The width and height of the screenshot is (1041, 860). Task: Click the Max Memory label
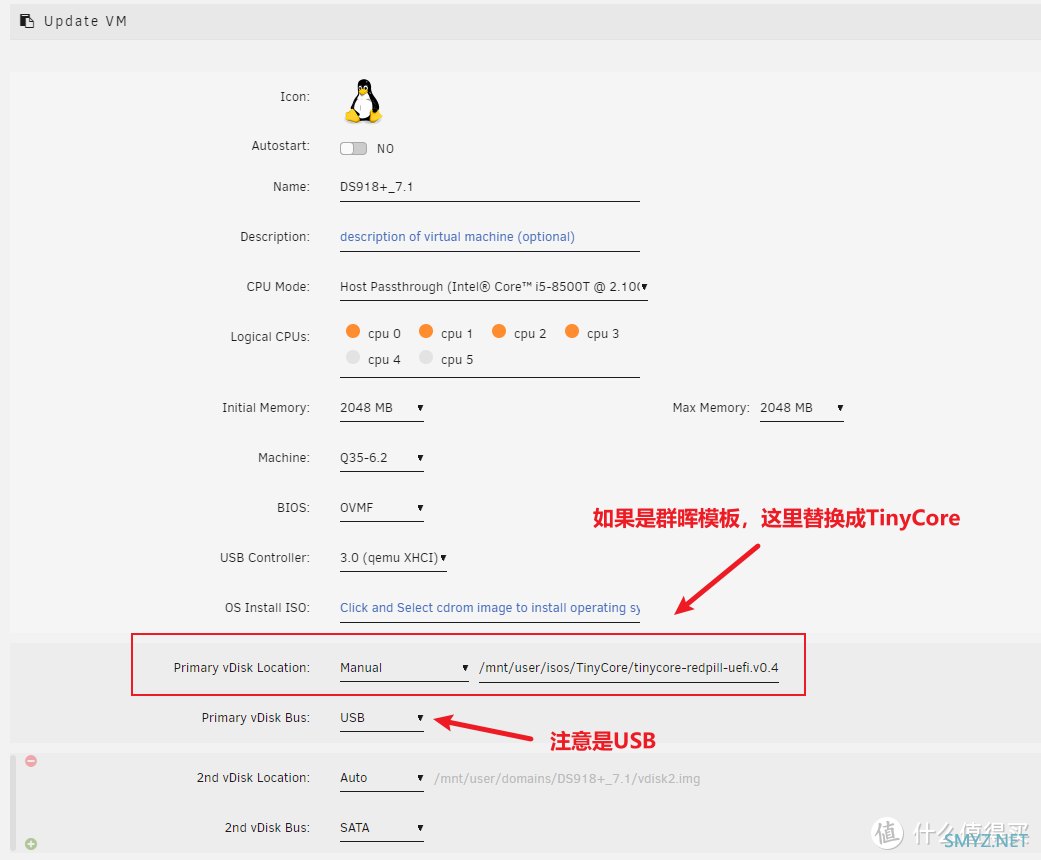click(x=710, y=408)
